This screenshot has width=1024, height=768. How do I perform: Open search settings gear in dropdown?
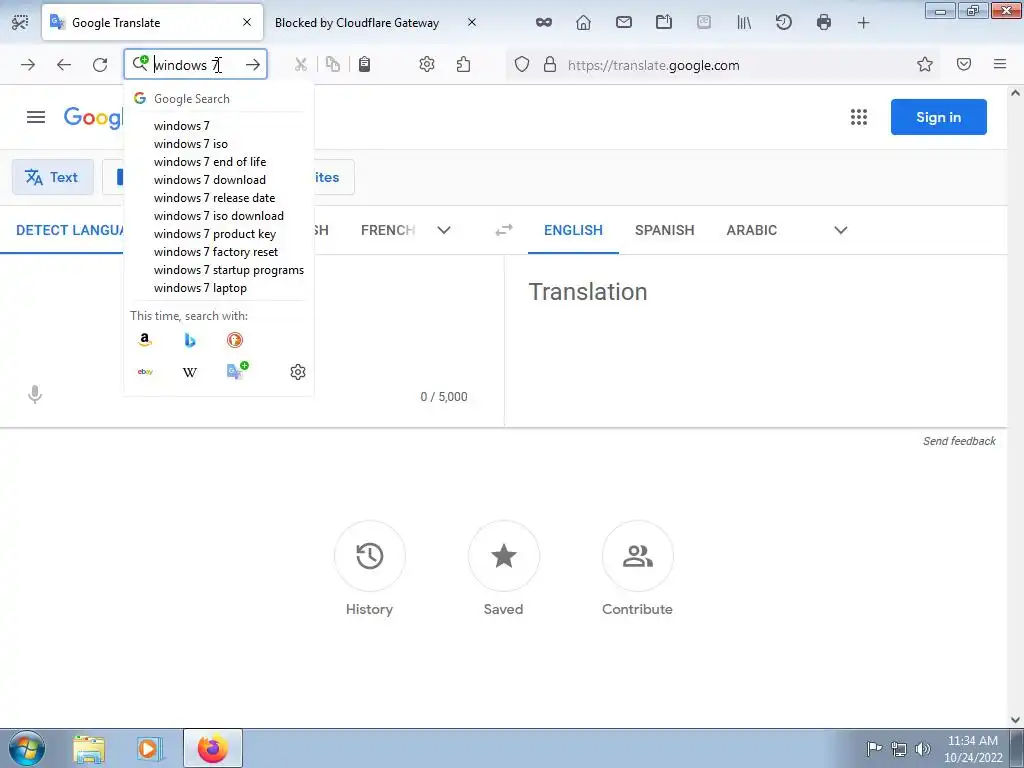298,372
